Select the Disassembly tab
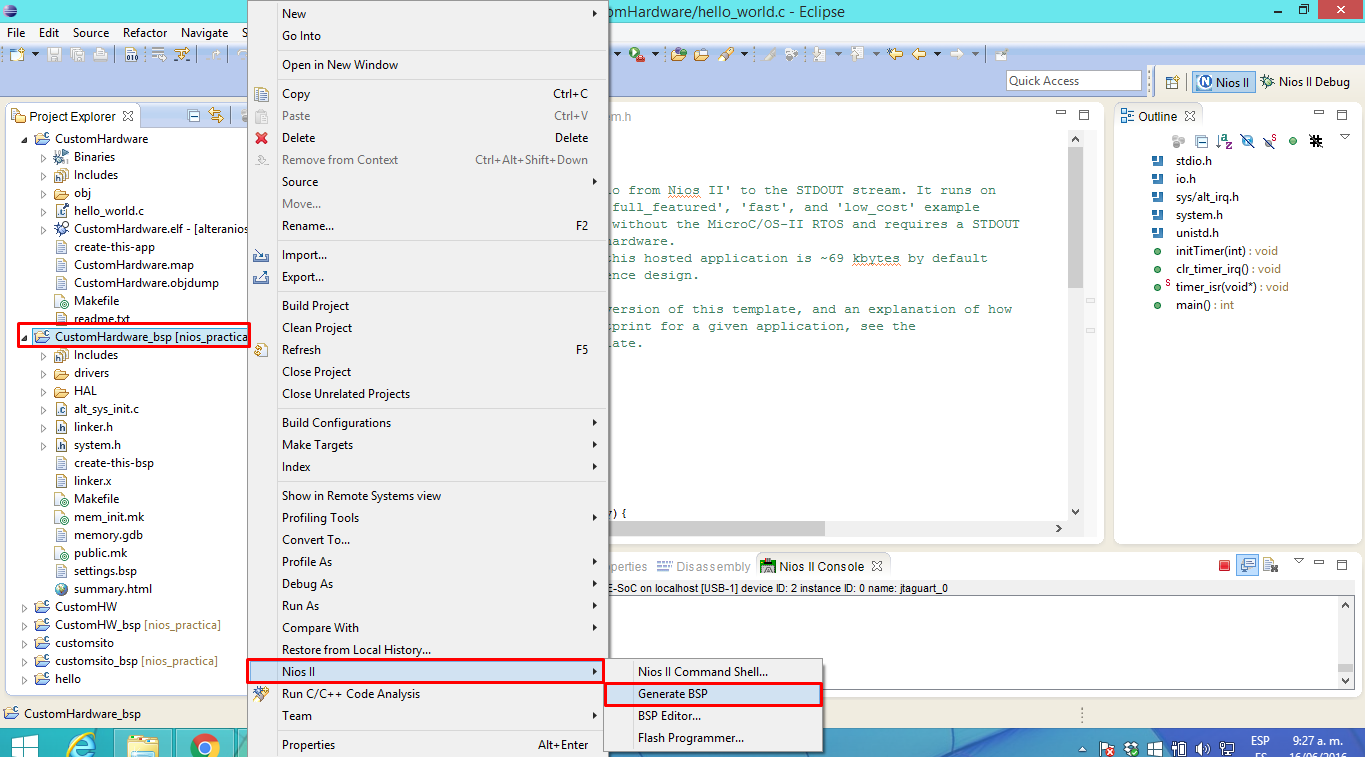The width and height of the screenshot is (1365, 757). pos(705,567)
